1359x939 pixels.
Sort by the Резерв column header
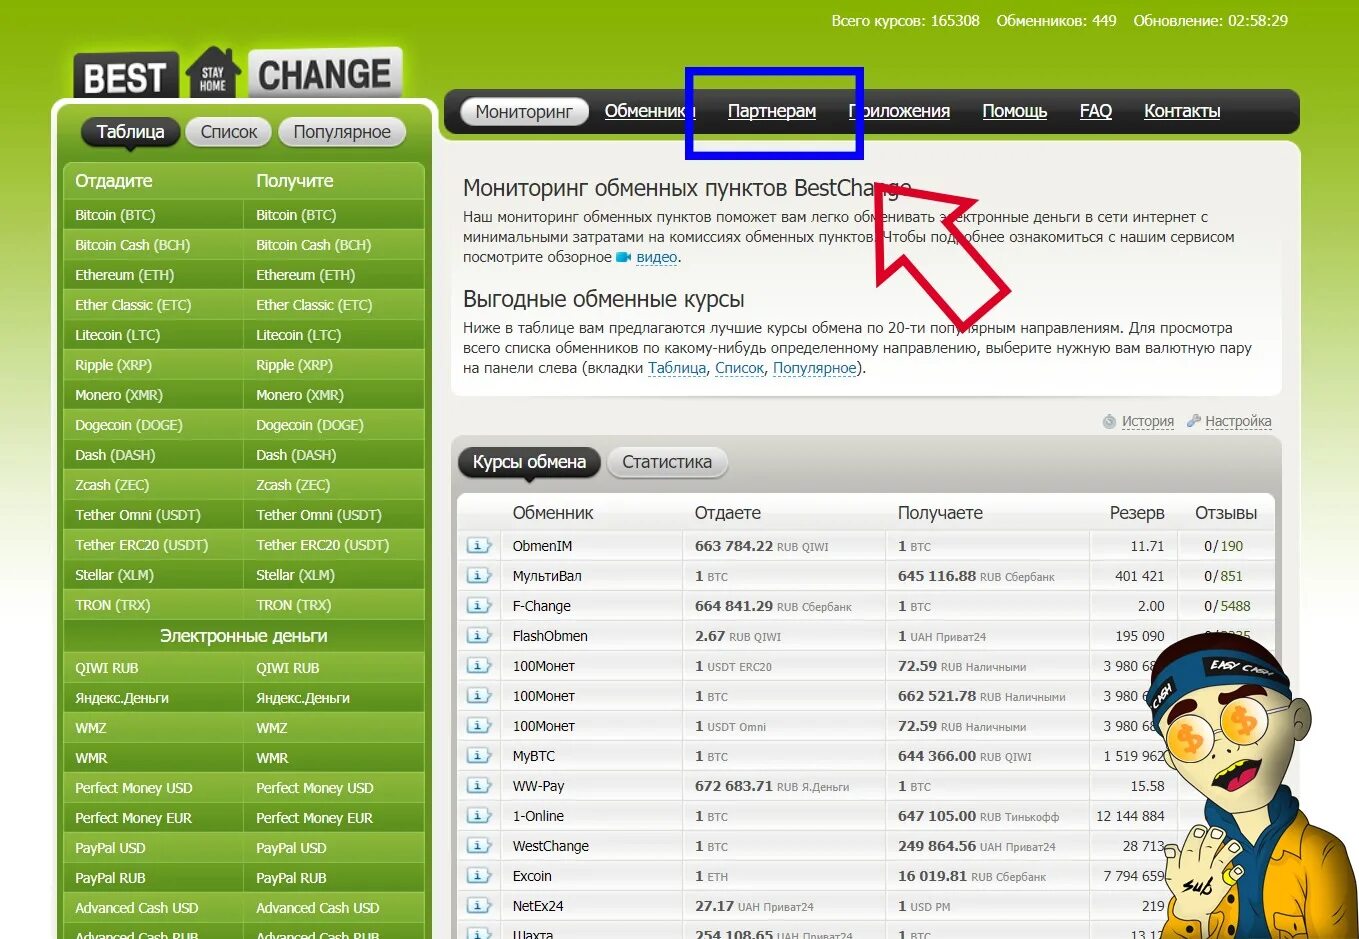pos(1137,513)
